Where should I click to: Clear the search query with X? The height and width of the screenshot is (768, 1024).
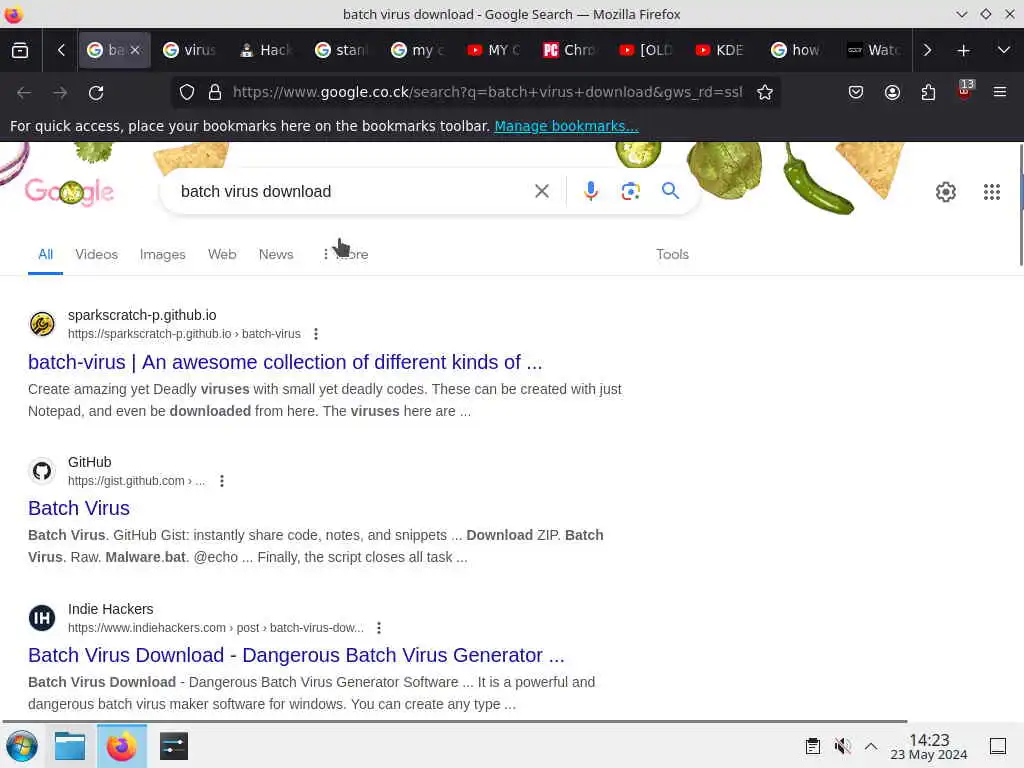coord(541,191)
